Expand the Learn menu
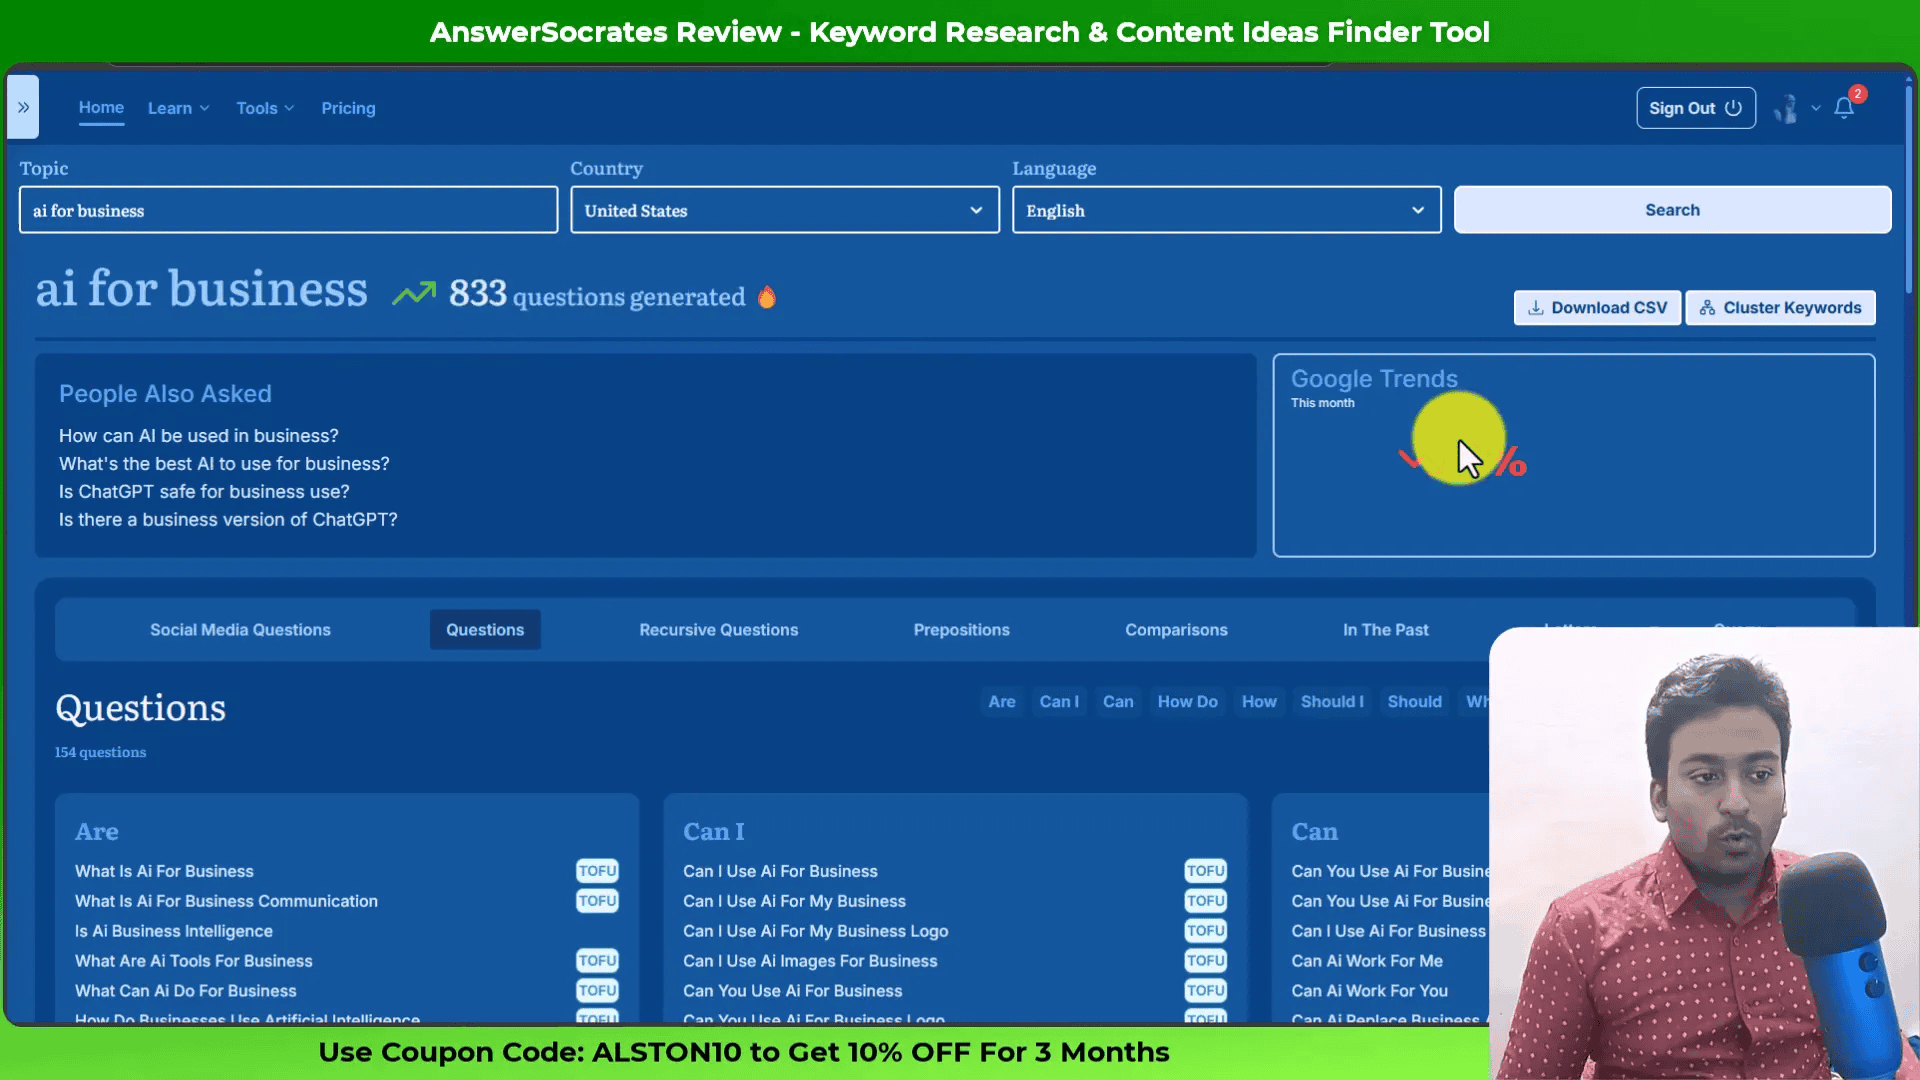Screen dimensions: 1920x1080 coord(179,108)
